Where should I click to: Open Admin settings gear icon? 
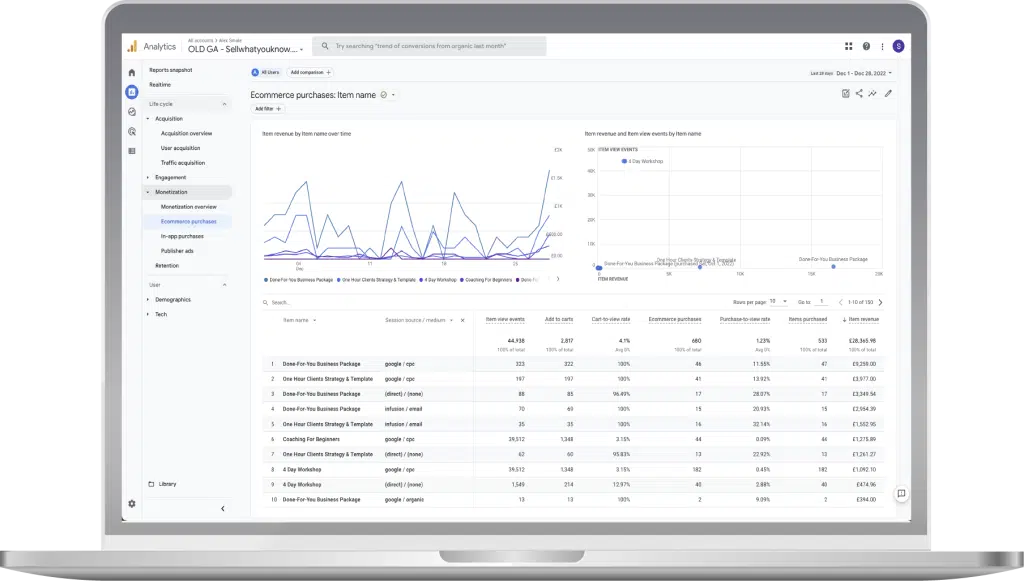(x=131, y=503)
